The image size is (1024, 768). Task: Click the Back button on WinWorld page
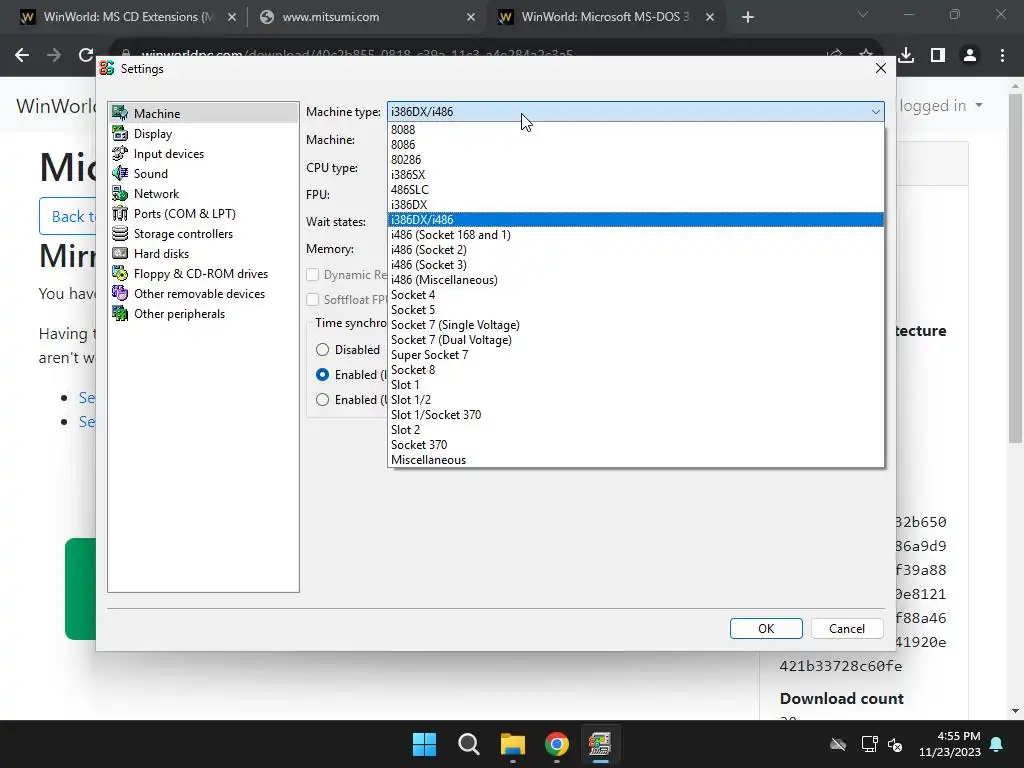point(68,216)
